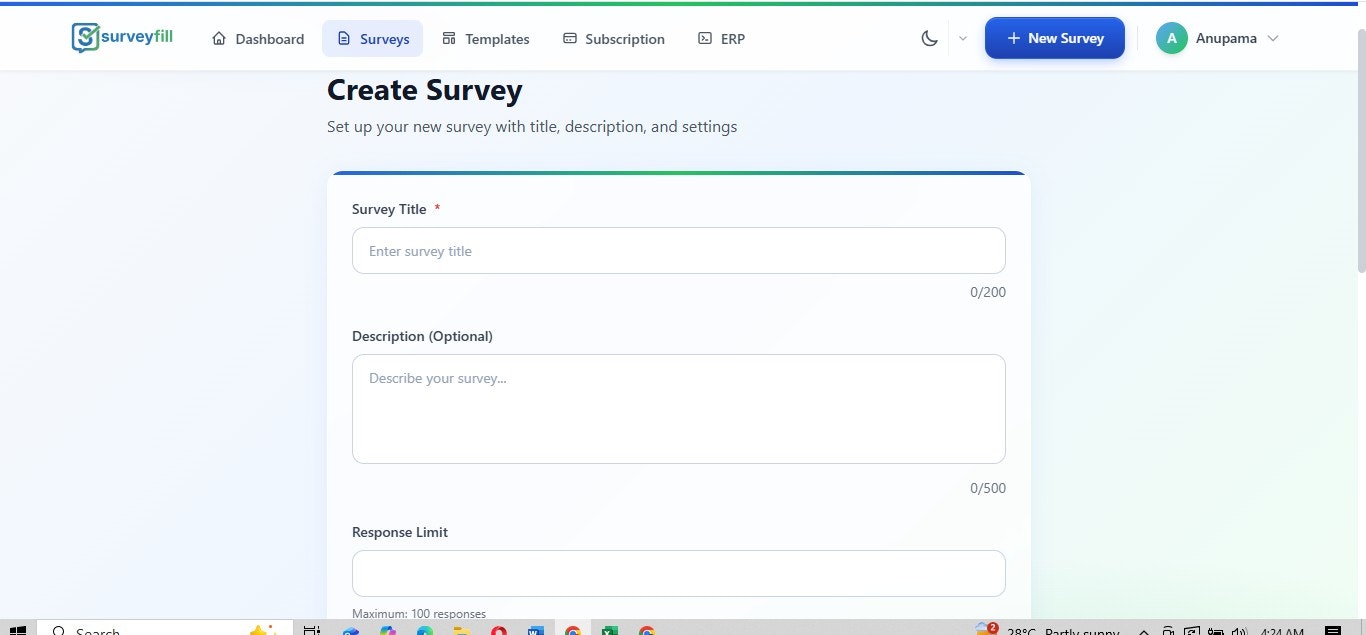
Task: Open Microsoft Word from the taskbar
Action: [535, 630]
